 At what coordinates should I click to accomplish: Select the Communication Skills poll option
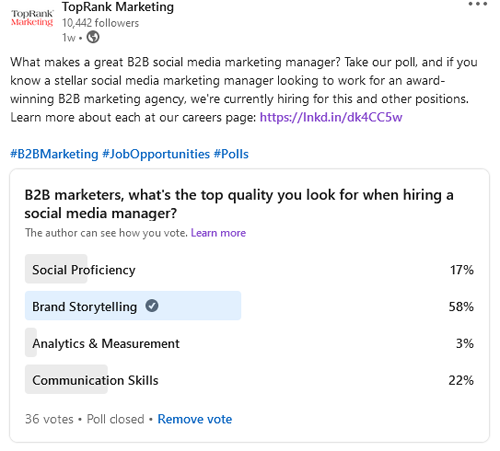pos(249,380)
